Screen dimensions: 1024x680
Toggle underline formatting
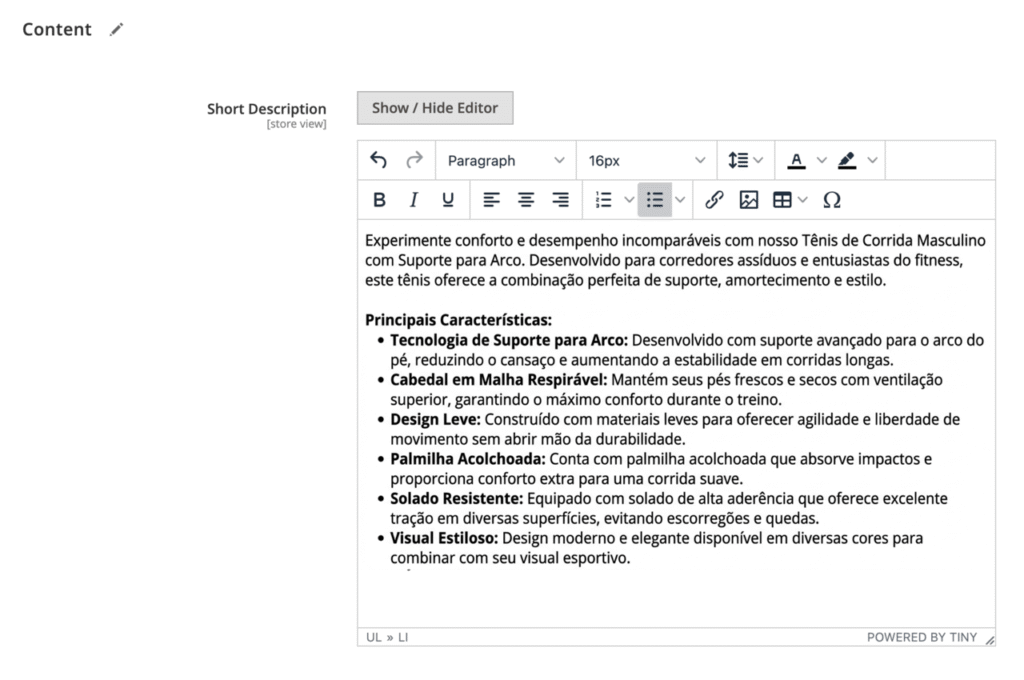tap(448, 200)
